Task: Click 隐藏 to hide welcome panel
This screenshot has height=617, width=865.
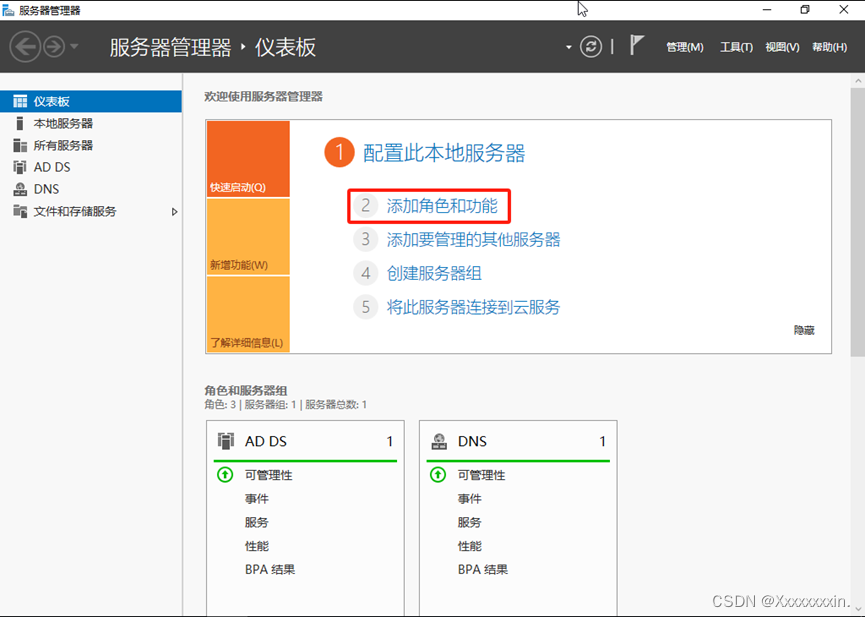Action: point(804,330)
